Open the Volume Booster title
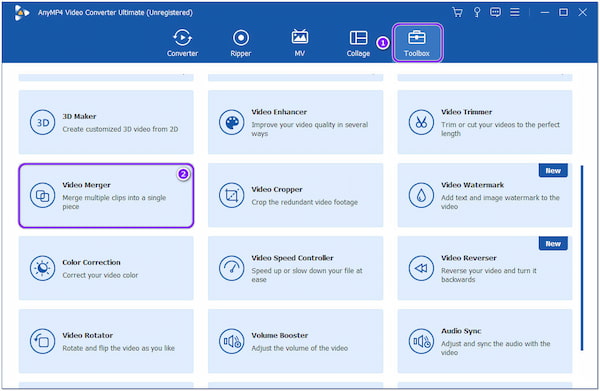This screenshot has width=600, height=391. click(x=280, y=335)
